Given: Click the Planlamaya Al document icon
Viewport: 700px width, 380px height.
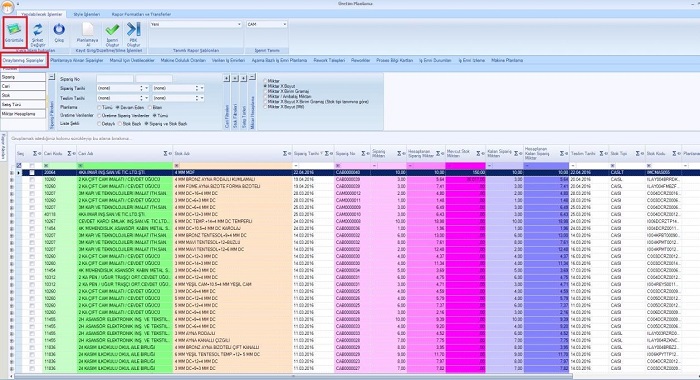Looking at the screenshot, I should click(x=88, y=29).
